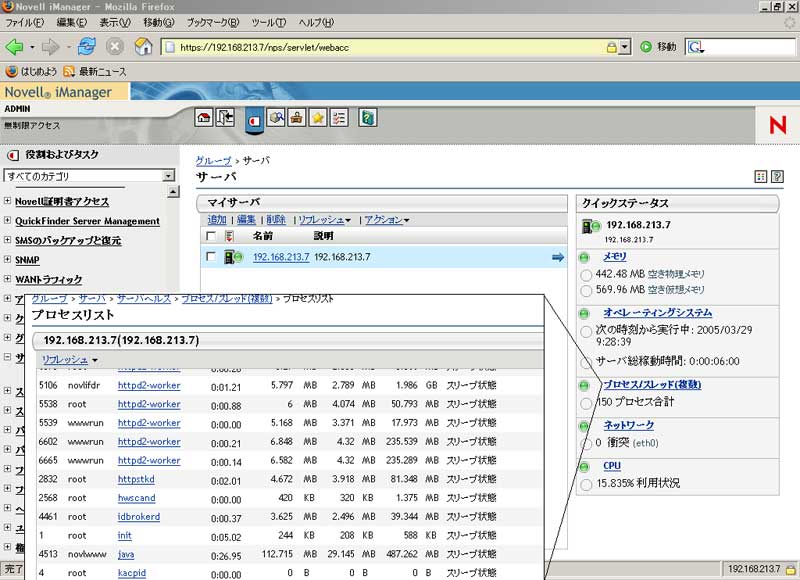The width and height of the screenshot is (800, 580).
Task: Open the iManager Help book icon
Action: click(367, 118)
